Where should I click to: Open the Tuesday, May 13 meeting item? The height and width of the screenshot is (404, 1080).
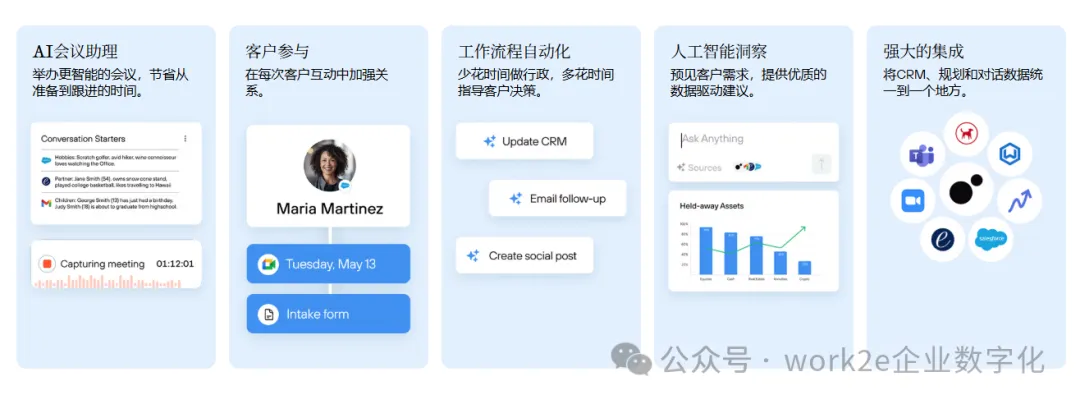click(329, 264)
